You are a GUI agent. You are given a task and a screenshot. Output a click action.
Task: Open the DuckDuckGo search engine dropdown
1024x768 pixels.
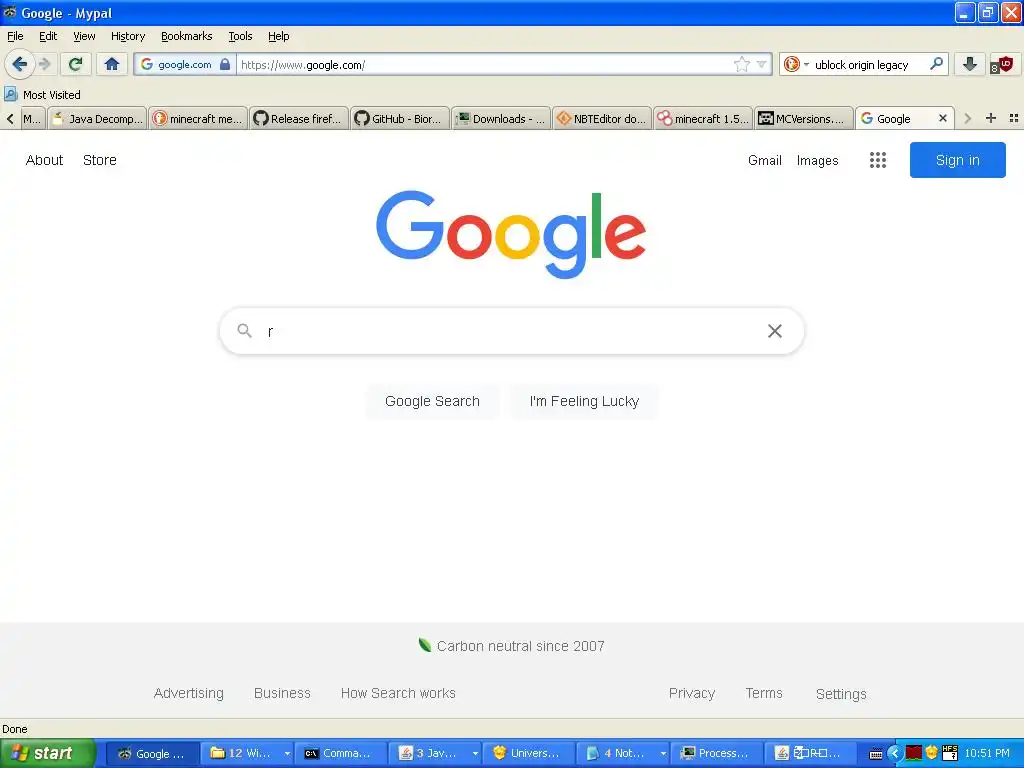pos(796,64)
